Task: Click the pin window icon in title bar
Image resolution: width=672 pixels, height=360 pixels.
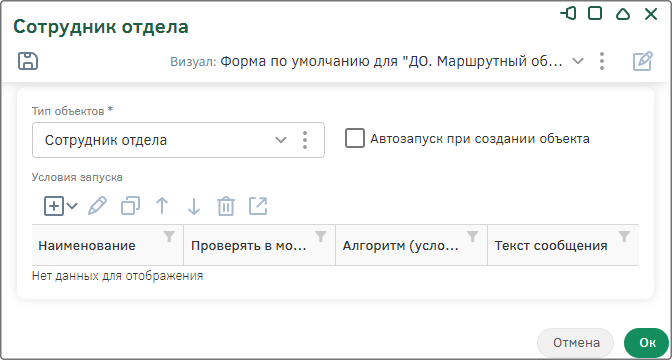Action: click(x=568, y=14)
